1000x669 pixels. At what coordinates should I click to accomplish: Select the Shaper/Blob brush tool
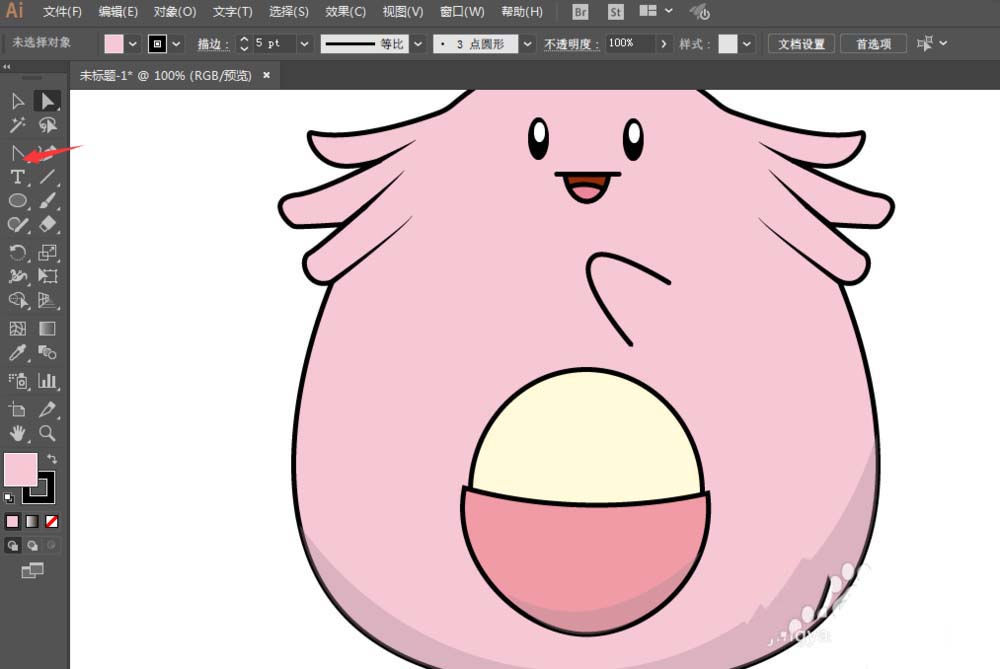click(x=17, y=224)
